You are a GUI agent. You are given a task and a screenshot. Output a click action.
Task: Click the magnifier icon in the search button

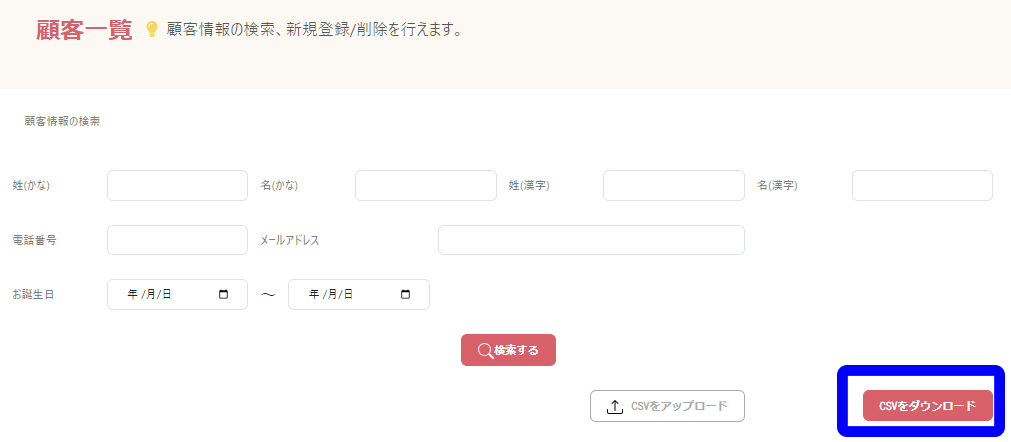tap(484, 350)
